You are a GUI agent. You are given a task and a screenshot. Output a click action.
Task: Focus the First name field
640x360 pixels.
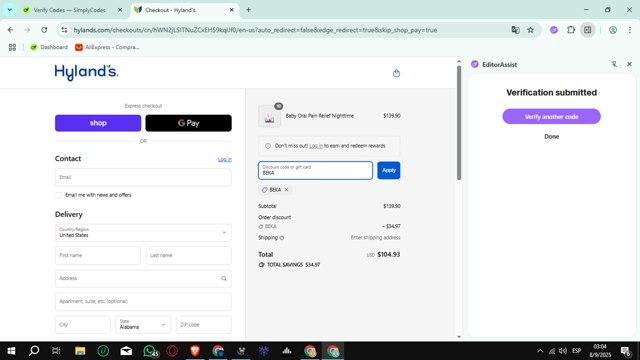tap(98, 256)
